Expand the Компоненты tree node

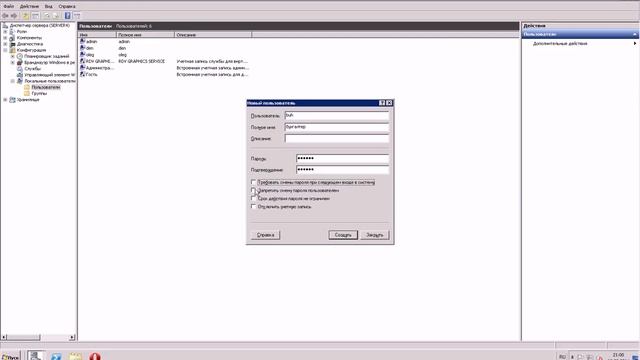tap(5, 38)
